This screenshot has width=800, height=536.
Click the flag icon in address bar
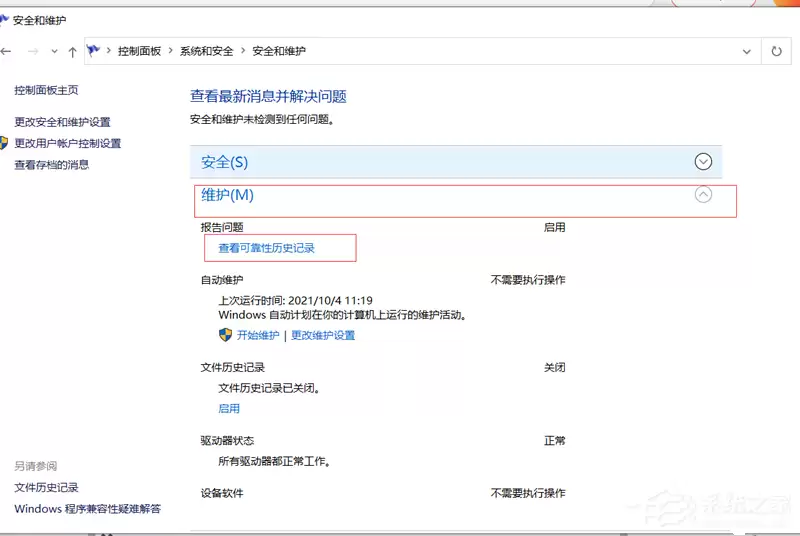(x=93, y=50)
